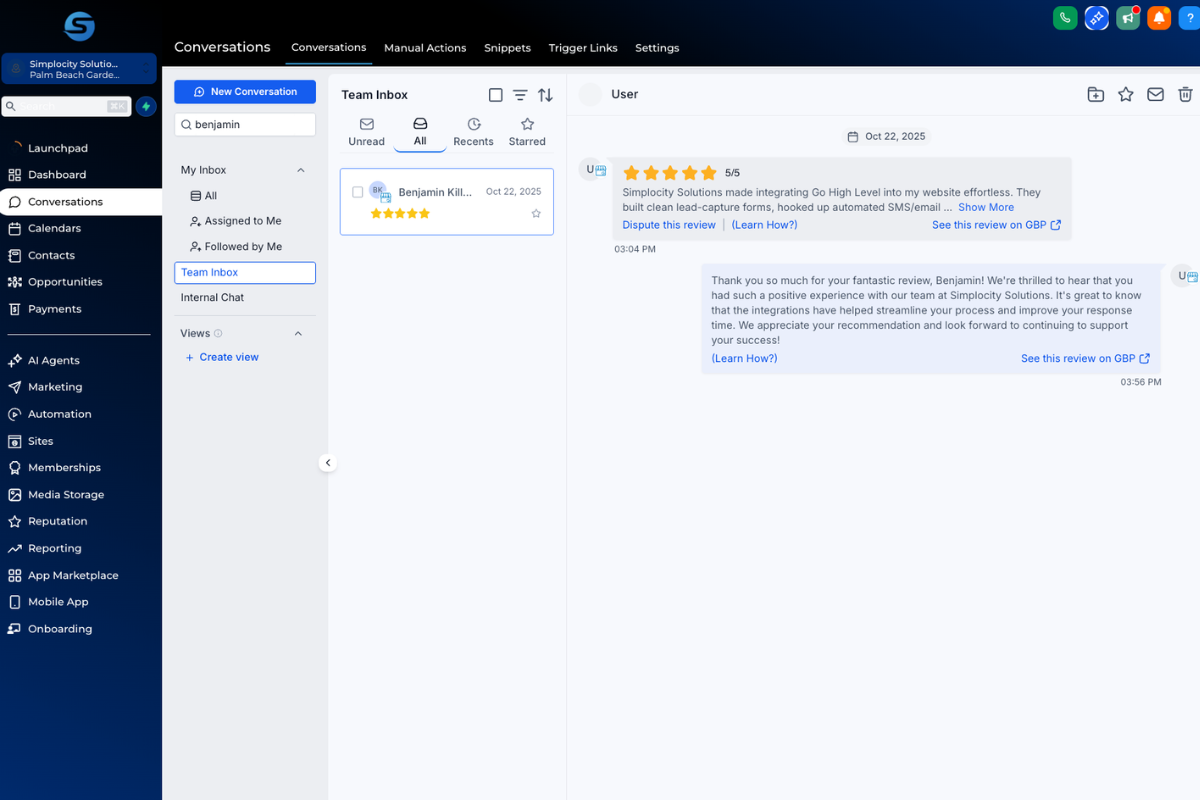Click the Dispute this review link
This screenshot has width=1200, height=800.
668,224
